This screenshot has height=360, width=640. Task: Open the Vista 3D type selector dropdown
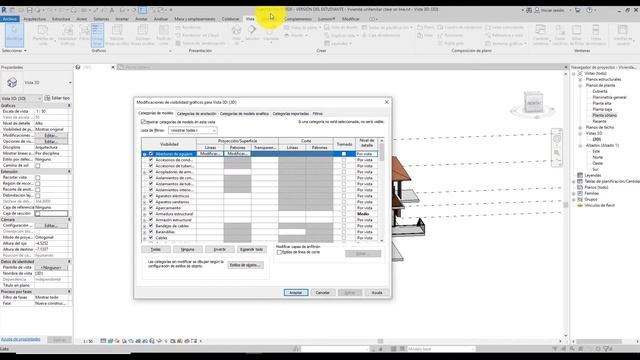tap(70, 82)
